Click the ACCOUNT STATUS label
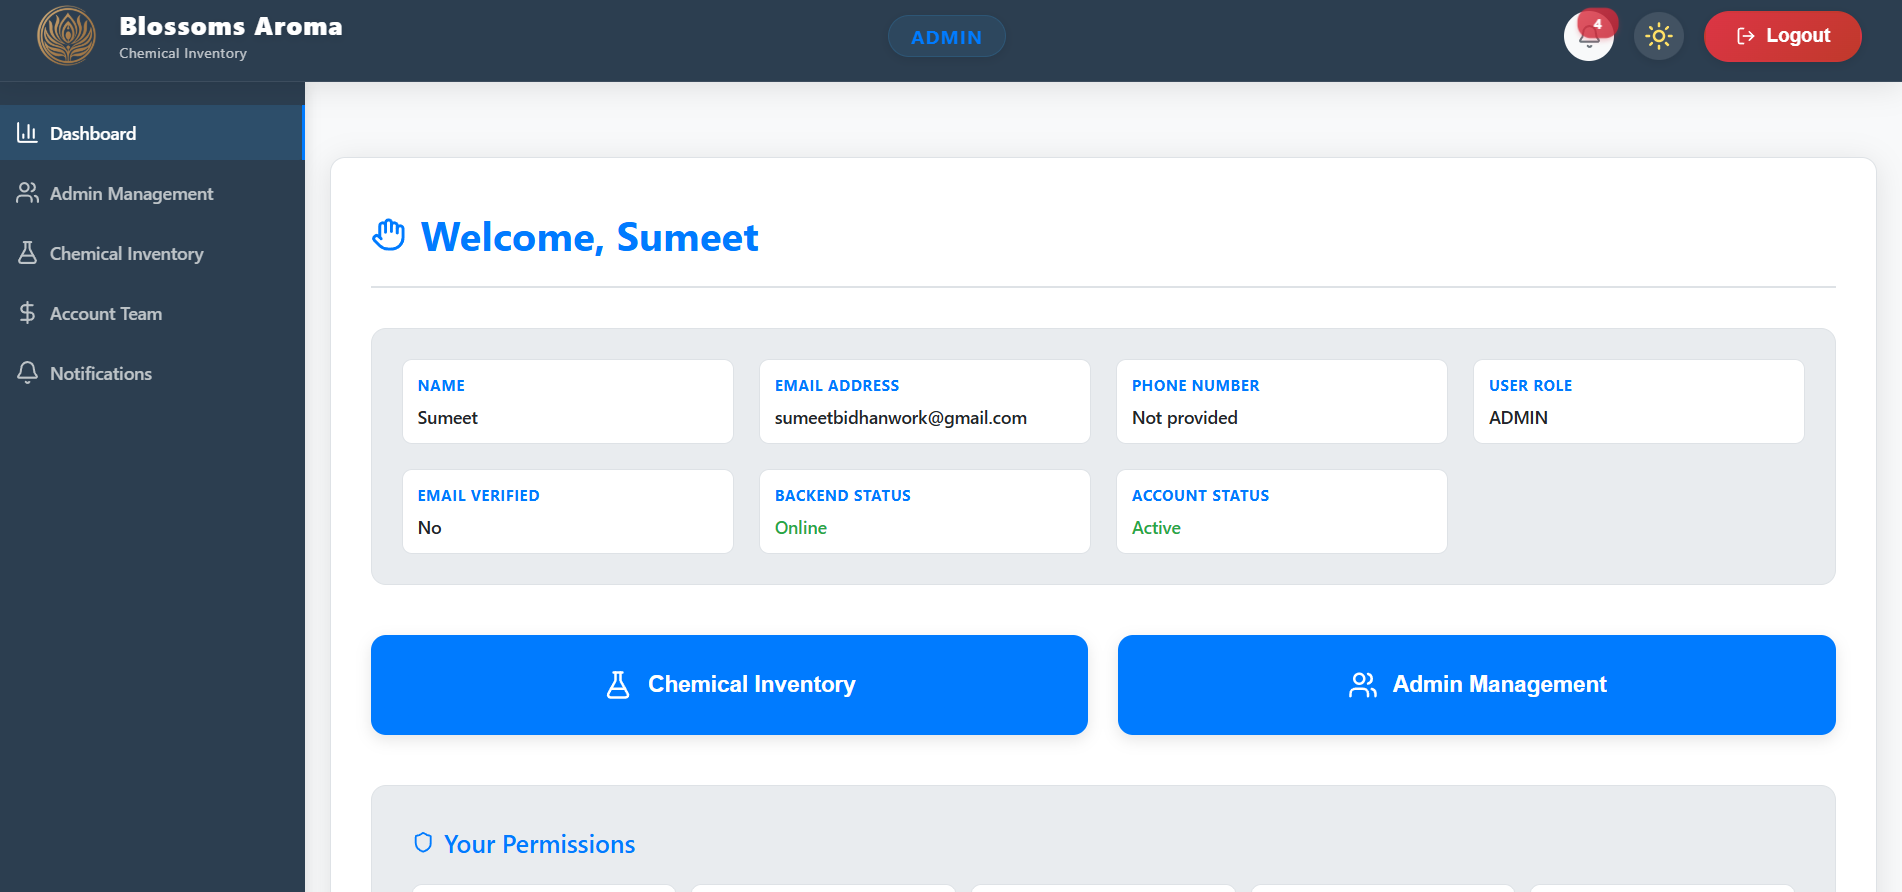This screenshot has height=892, width=1902. pyautogui.click(x=1200, y=496)
